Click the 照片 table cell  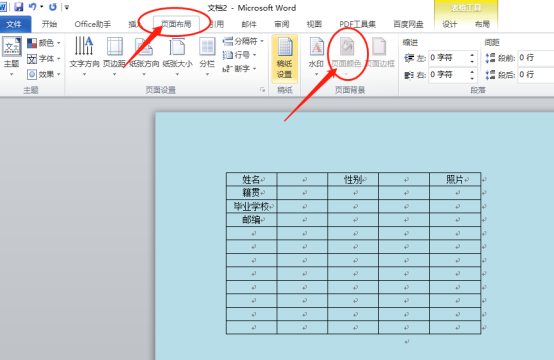coord(455,179)
